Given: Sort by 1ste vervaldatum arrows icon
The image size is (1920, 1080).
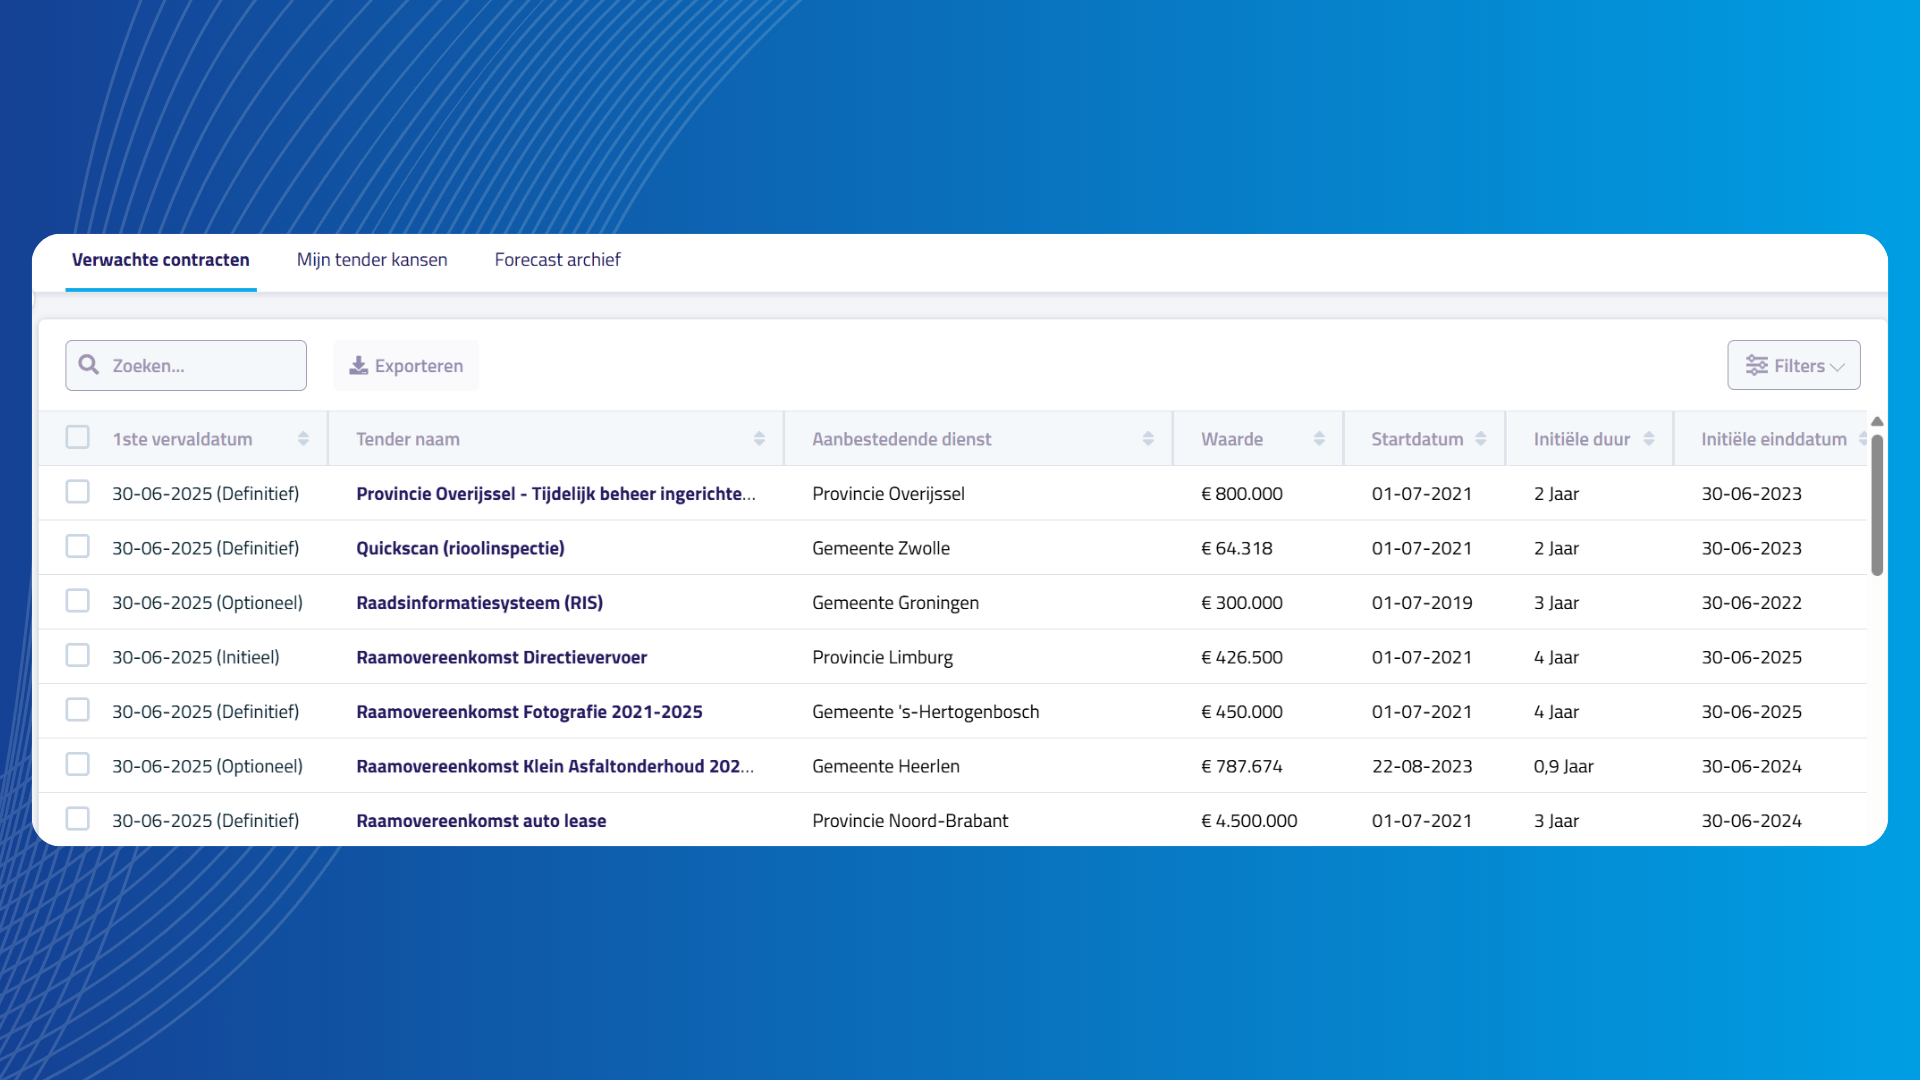Looking at the screenshot, I should [303, 439].
